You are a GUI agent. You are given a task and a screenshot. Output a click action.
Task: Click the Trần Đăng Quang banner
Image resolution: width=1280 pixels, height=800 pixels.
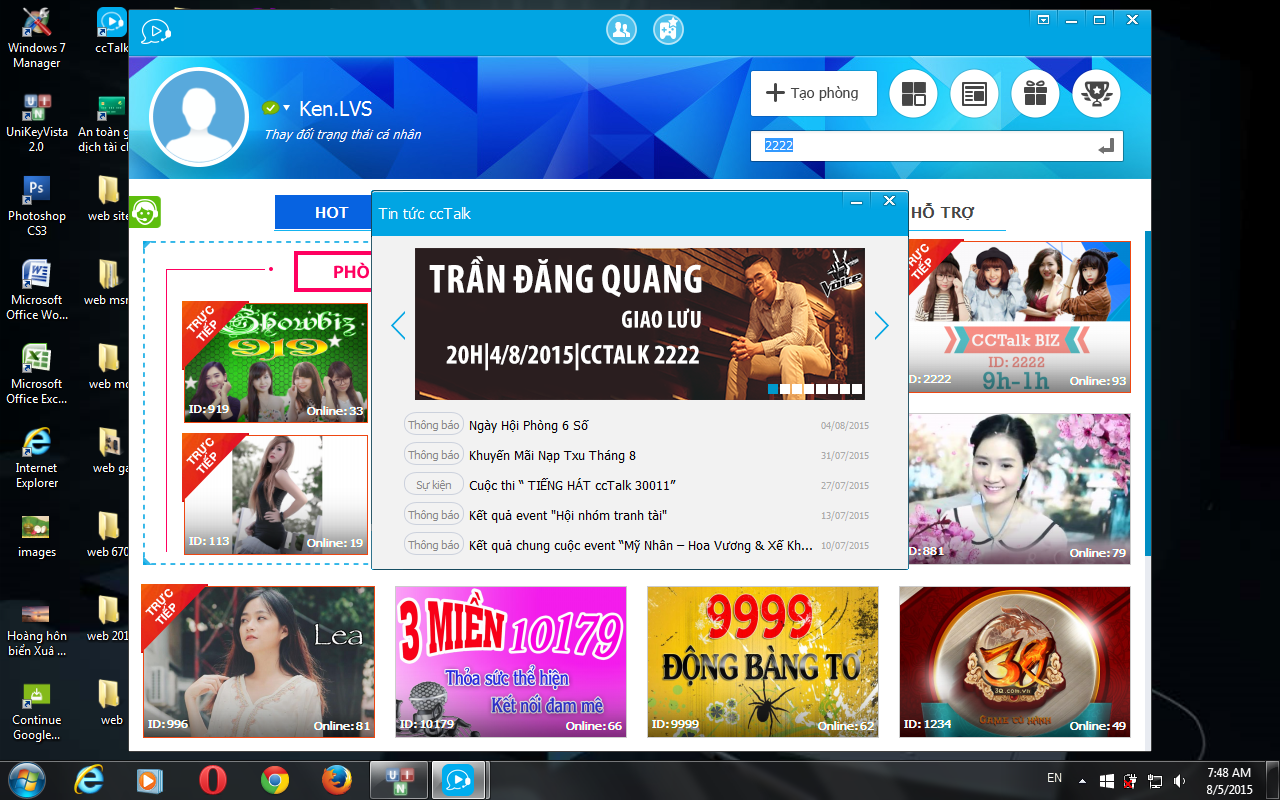click(640, 324)
